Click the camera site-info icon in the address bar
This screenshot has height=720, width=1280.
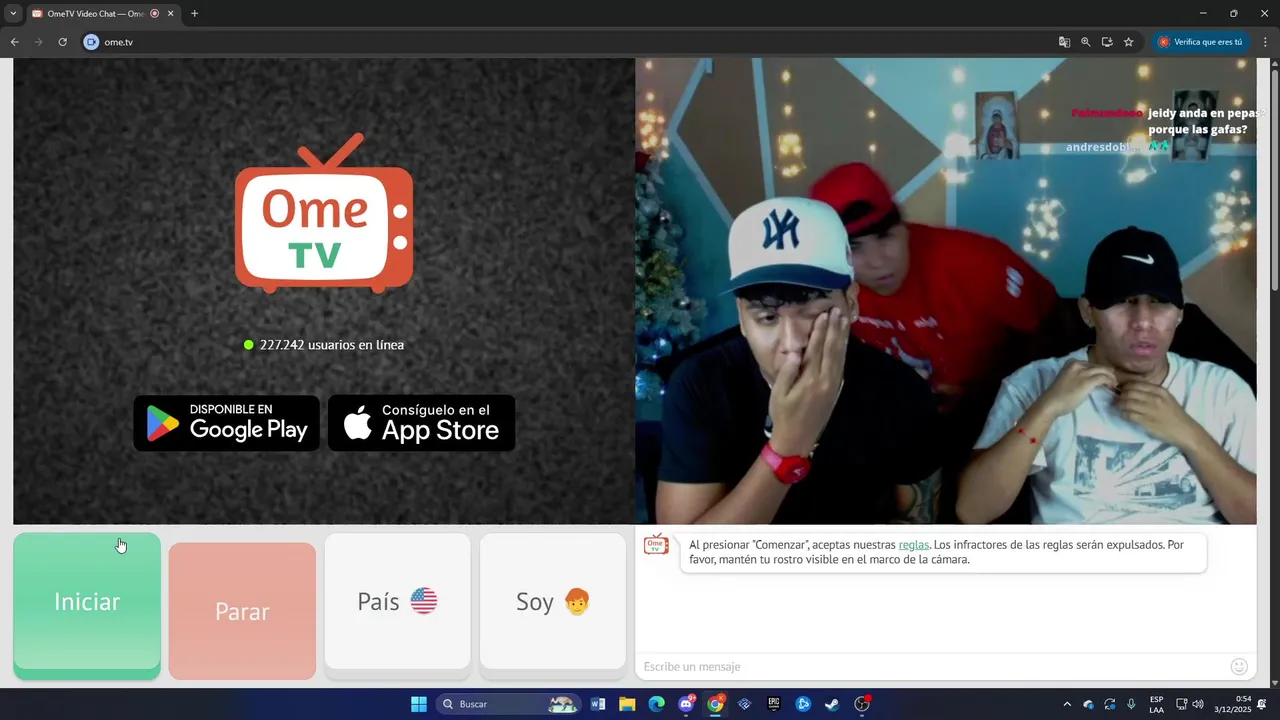coord(92,42)
